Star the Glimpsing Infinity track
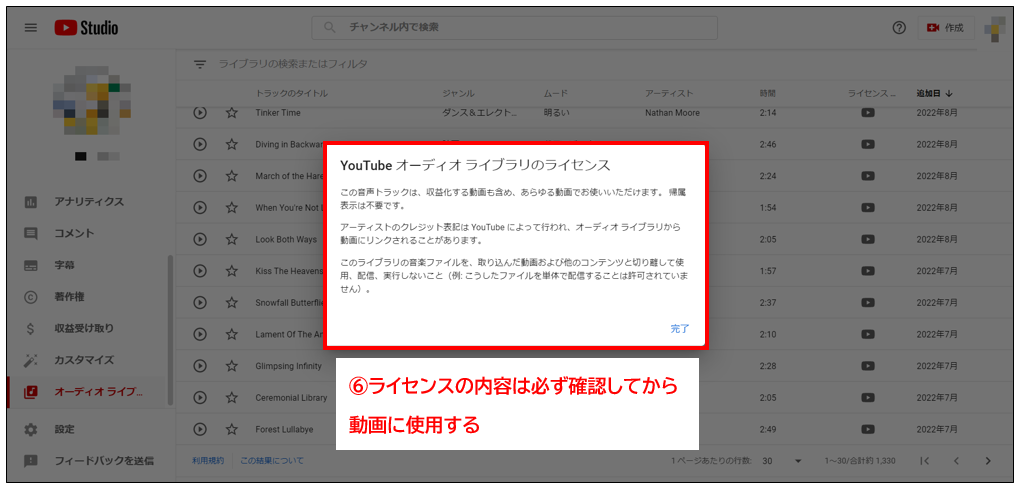Image resolution: width=1019 pixels, height=491 pixels. [x=231, y=366]
